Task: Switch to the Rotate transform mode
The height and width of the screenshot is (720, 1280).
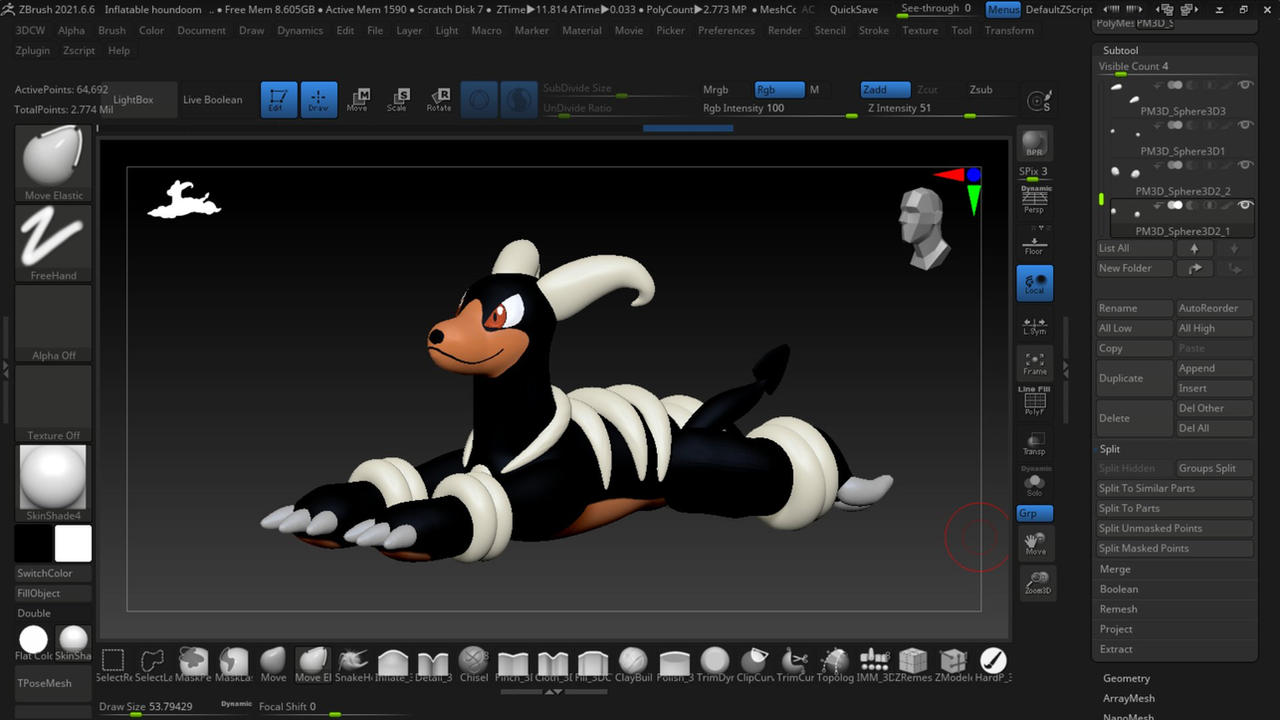Action: 439,100
